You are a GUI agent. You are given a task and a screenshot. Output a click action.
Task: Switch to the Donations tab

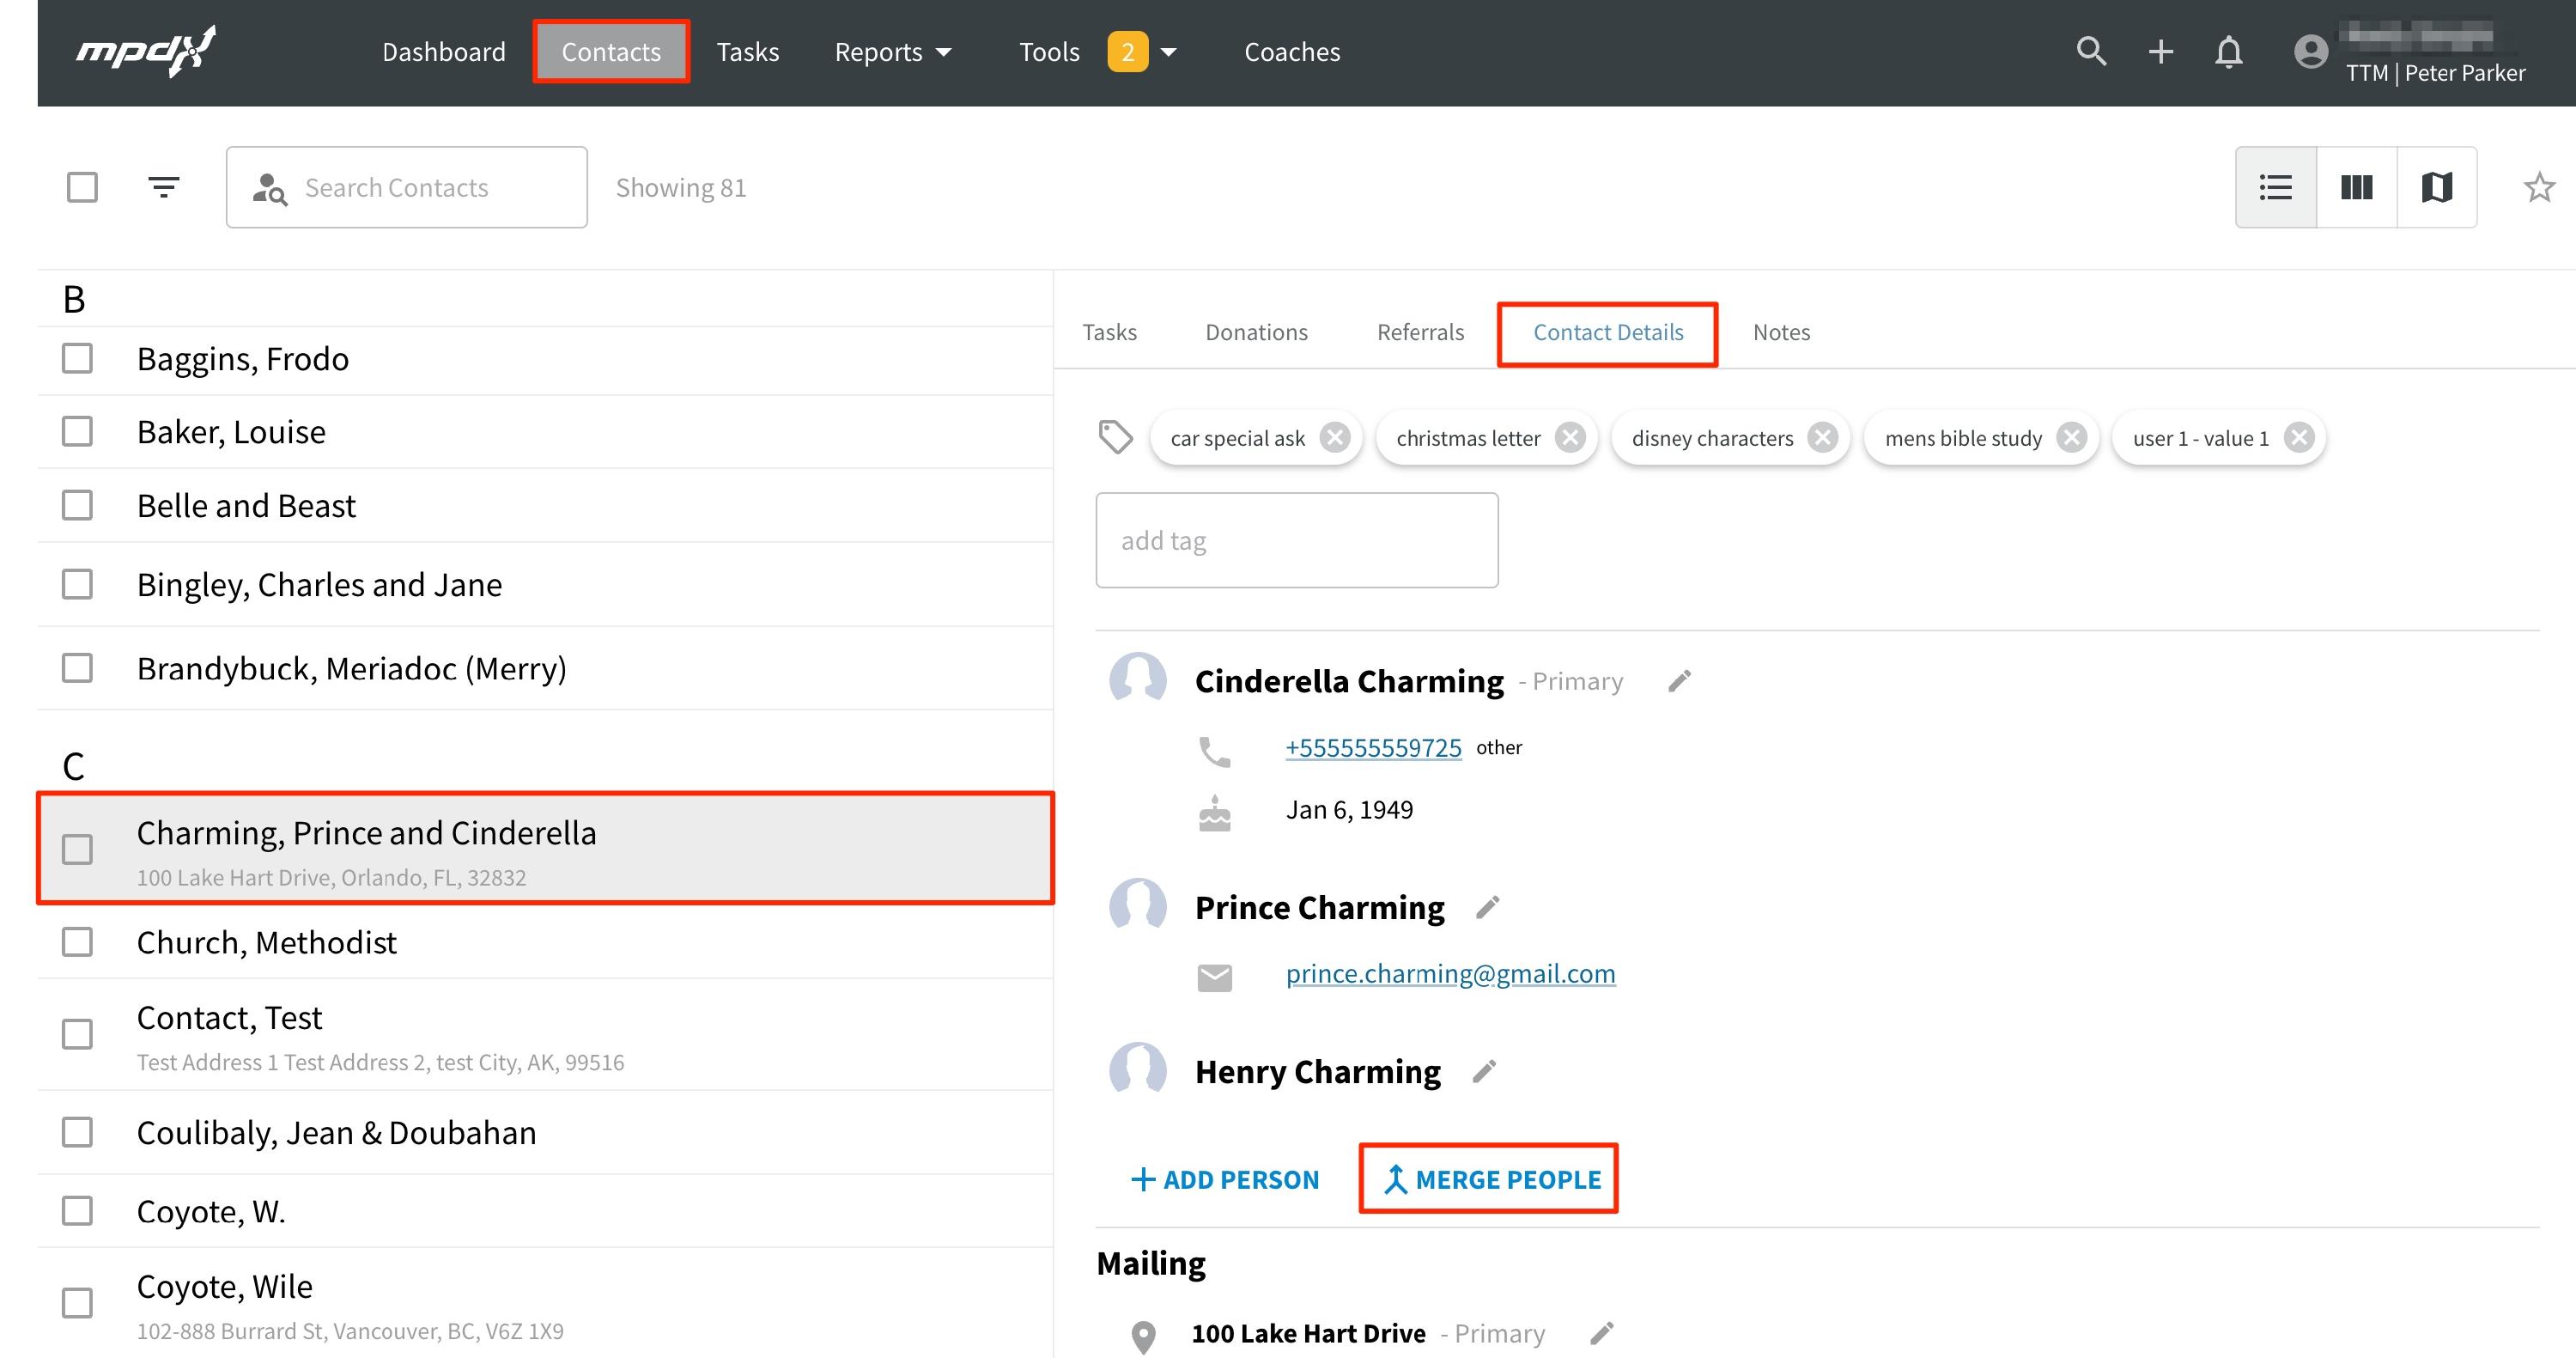pos(1256,332)
